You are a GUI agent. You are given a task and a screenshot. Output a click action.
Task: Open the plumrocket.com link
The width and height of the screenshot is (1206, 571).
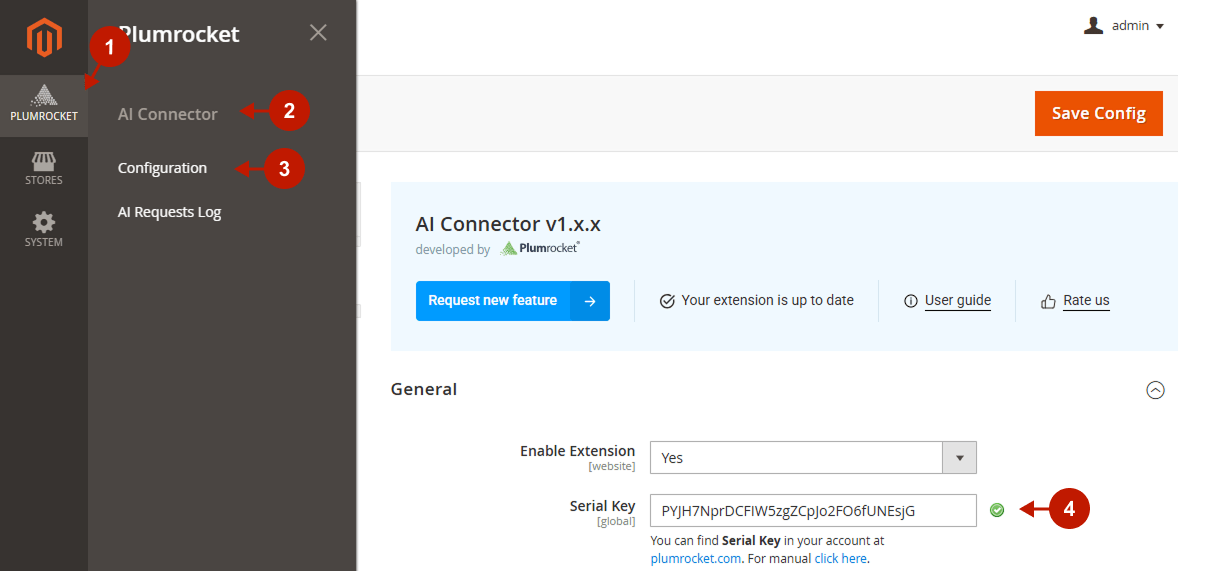point(696,558)
